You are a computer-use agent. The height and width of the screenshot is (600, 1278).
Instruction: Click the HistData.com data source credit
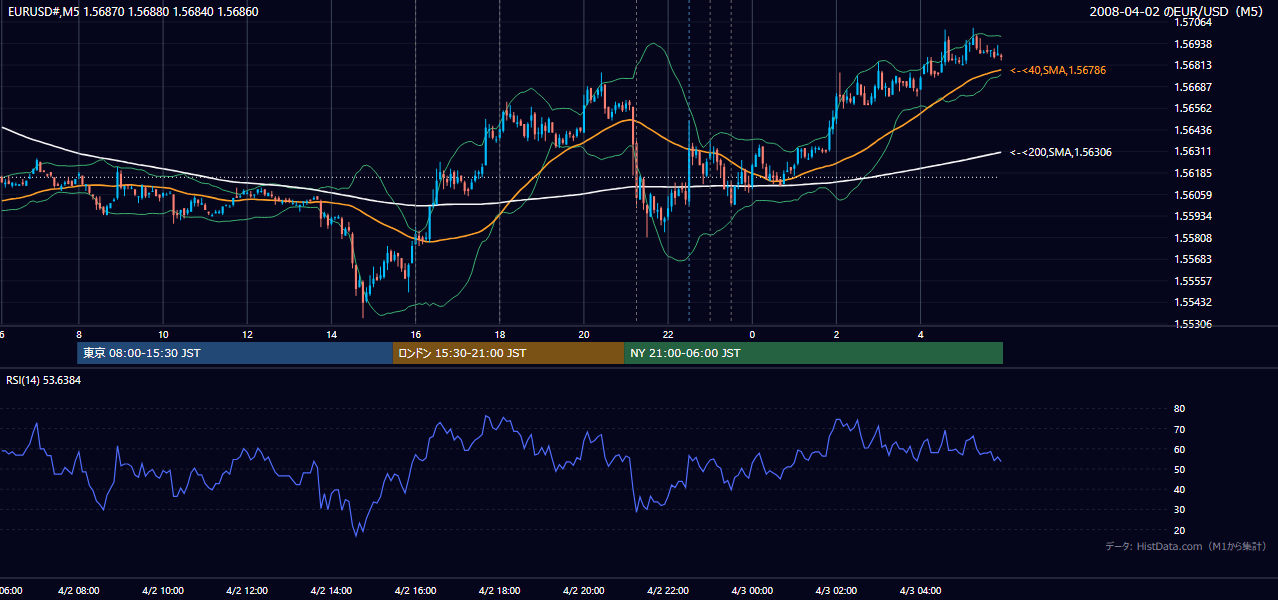point(1186,546)
